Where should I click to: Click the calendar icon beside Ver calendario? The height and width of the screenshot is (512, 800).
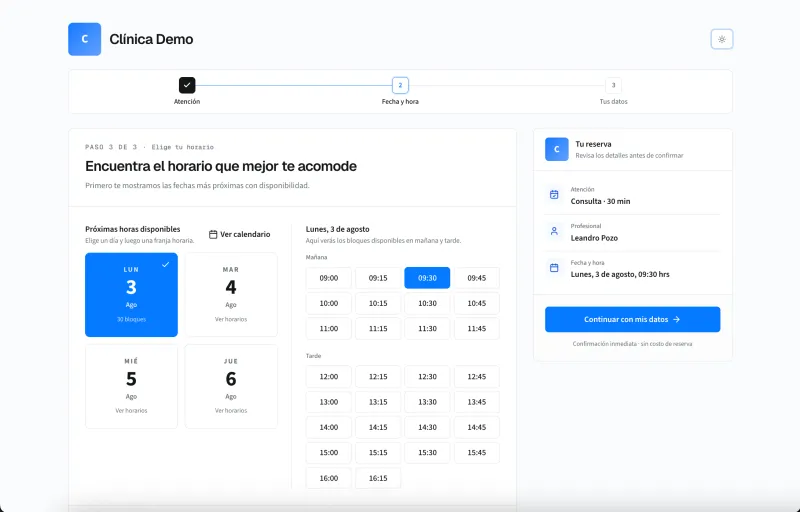(x=213, y=235)
